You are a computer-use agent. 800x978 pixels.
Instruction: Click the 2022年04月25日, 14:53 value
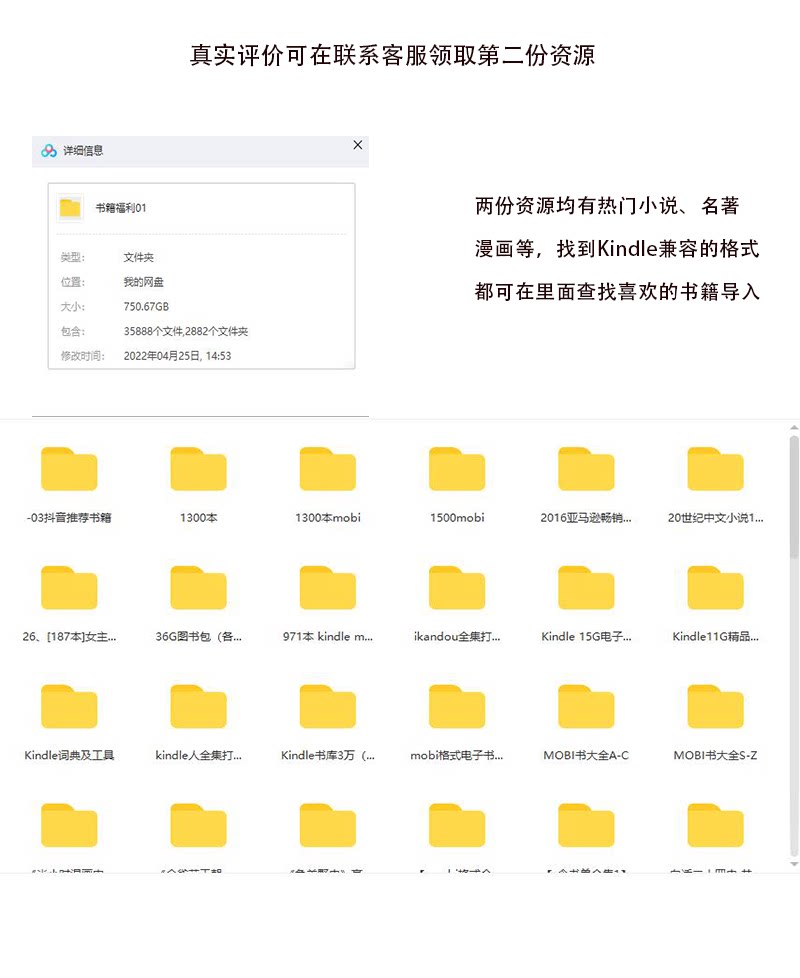(177, 356)
